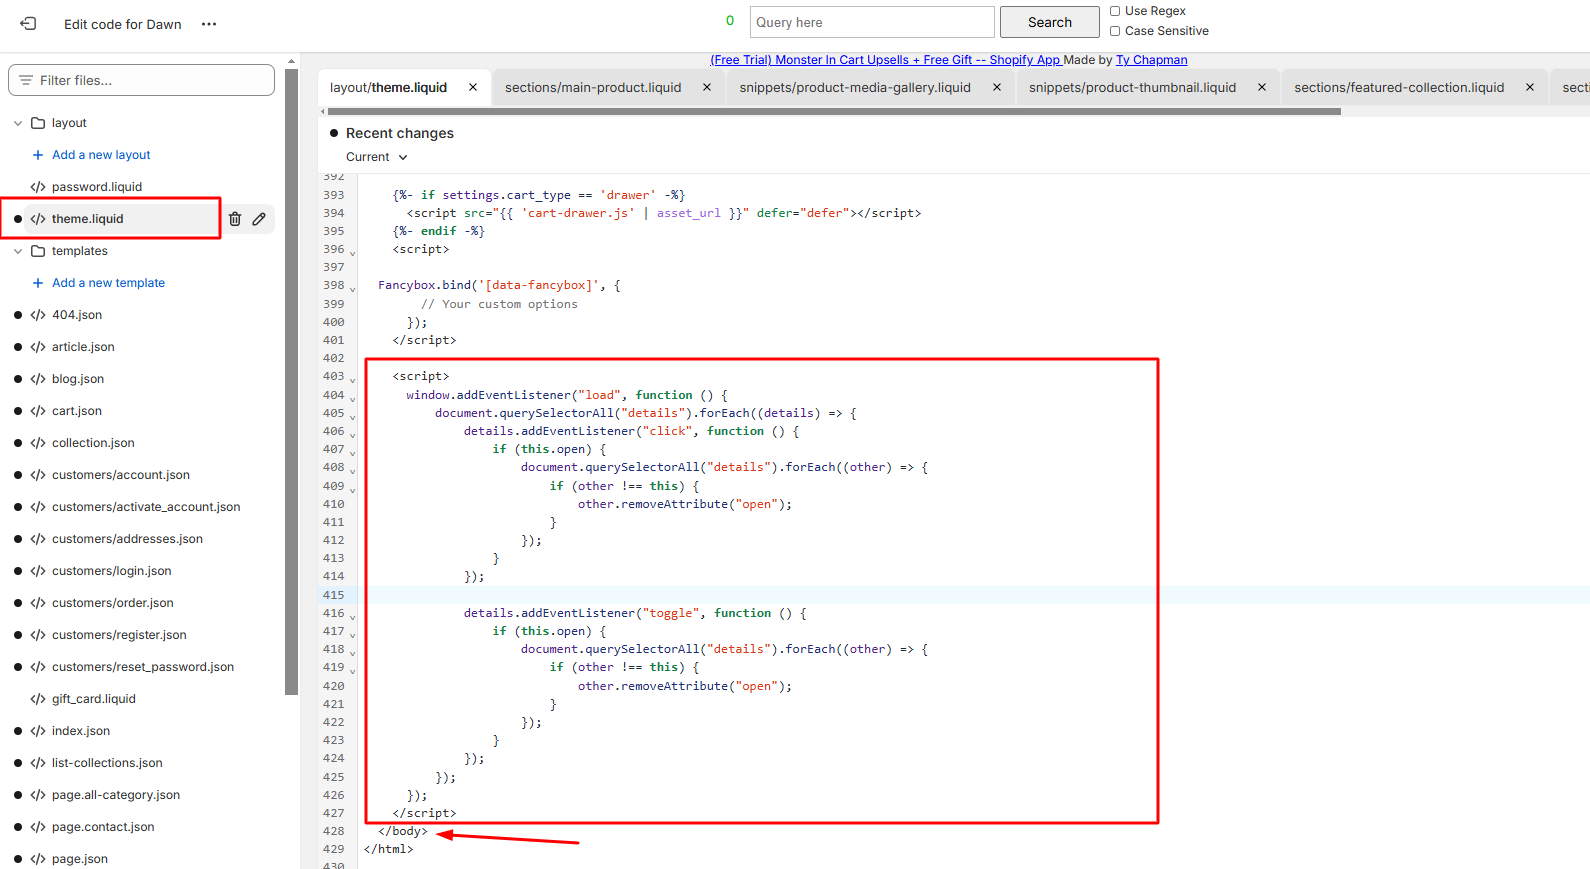
Task: Fold code at line 398
Action: (352, 288)
